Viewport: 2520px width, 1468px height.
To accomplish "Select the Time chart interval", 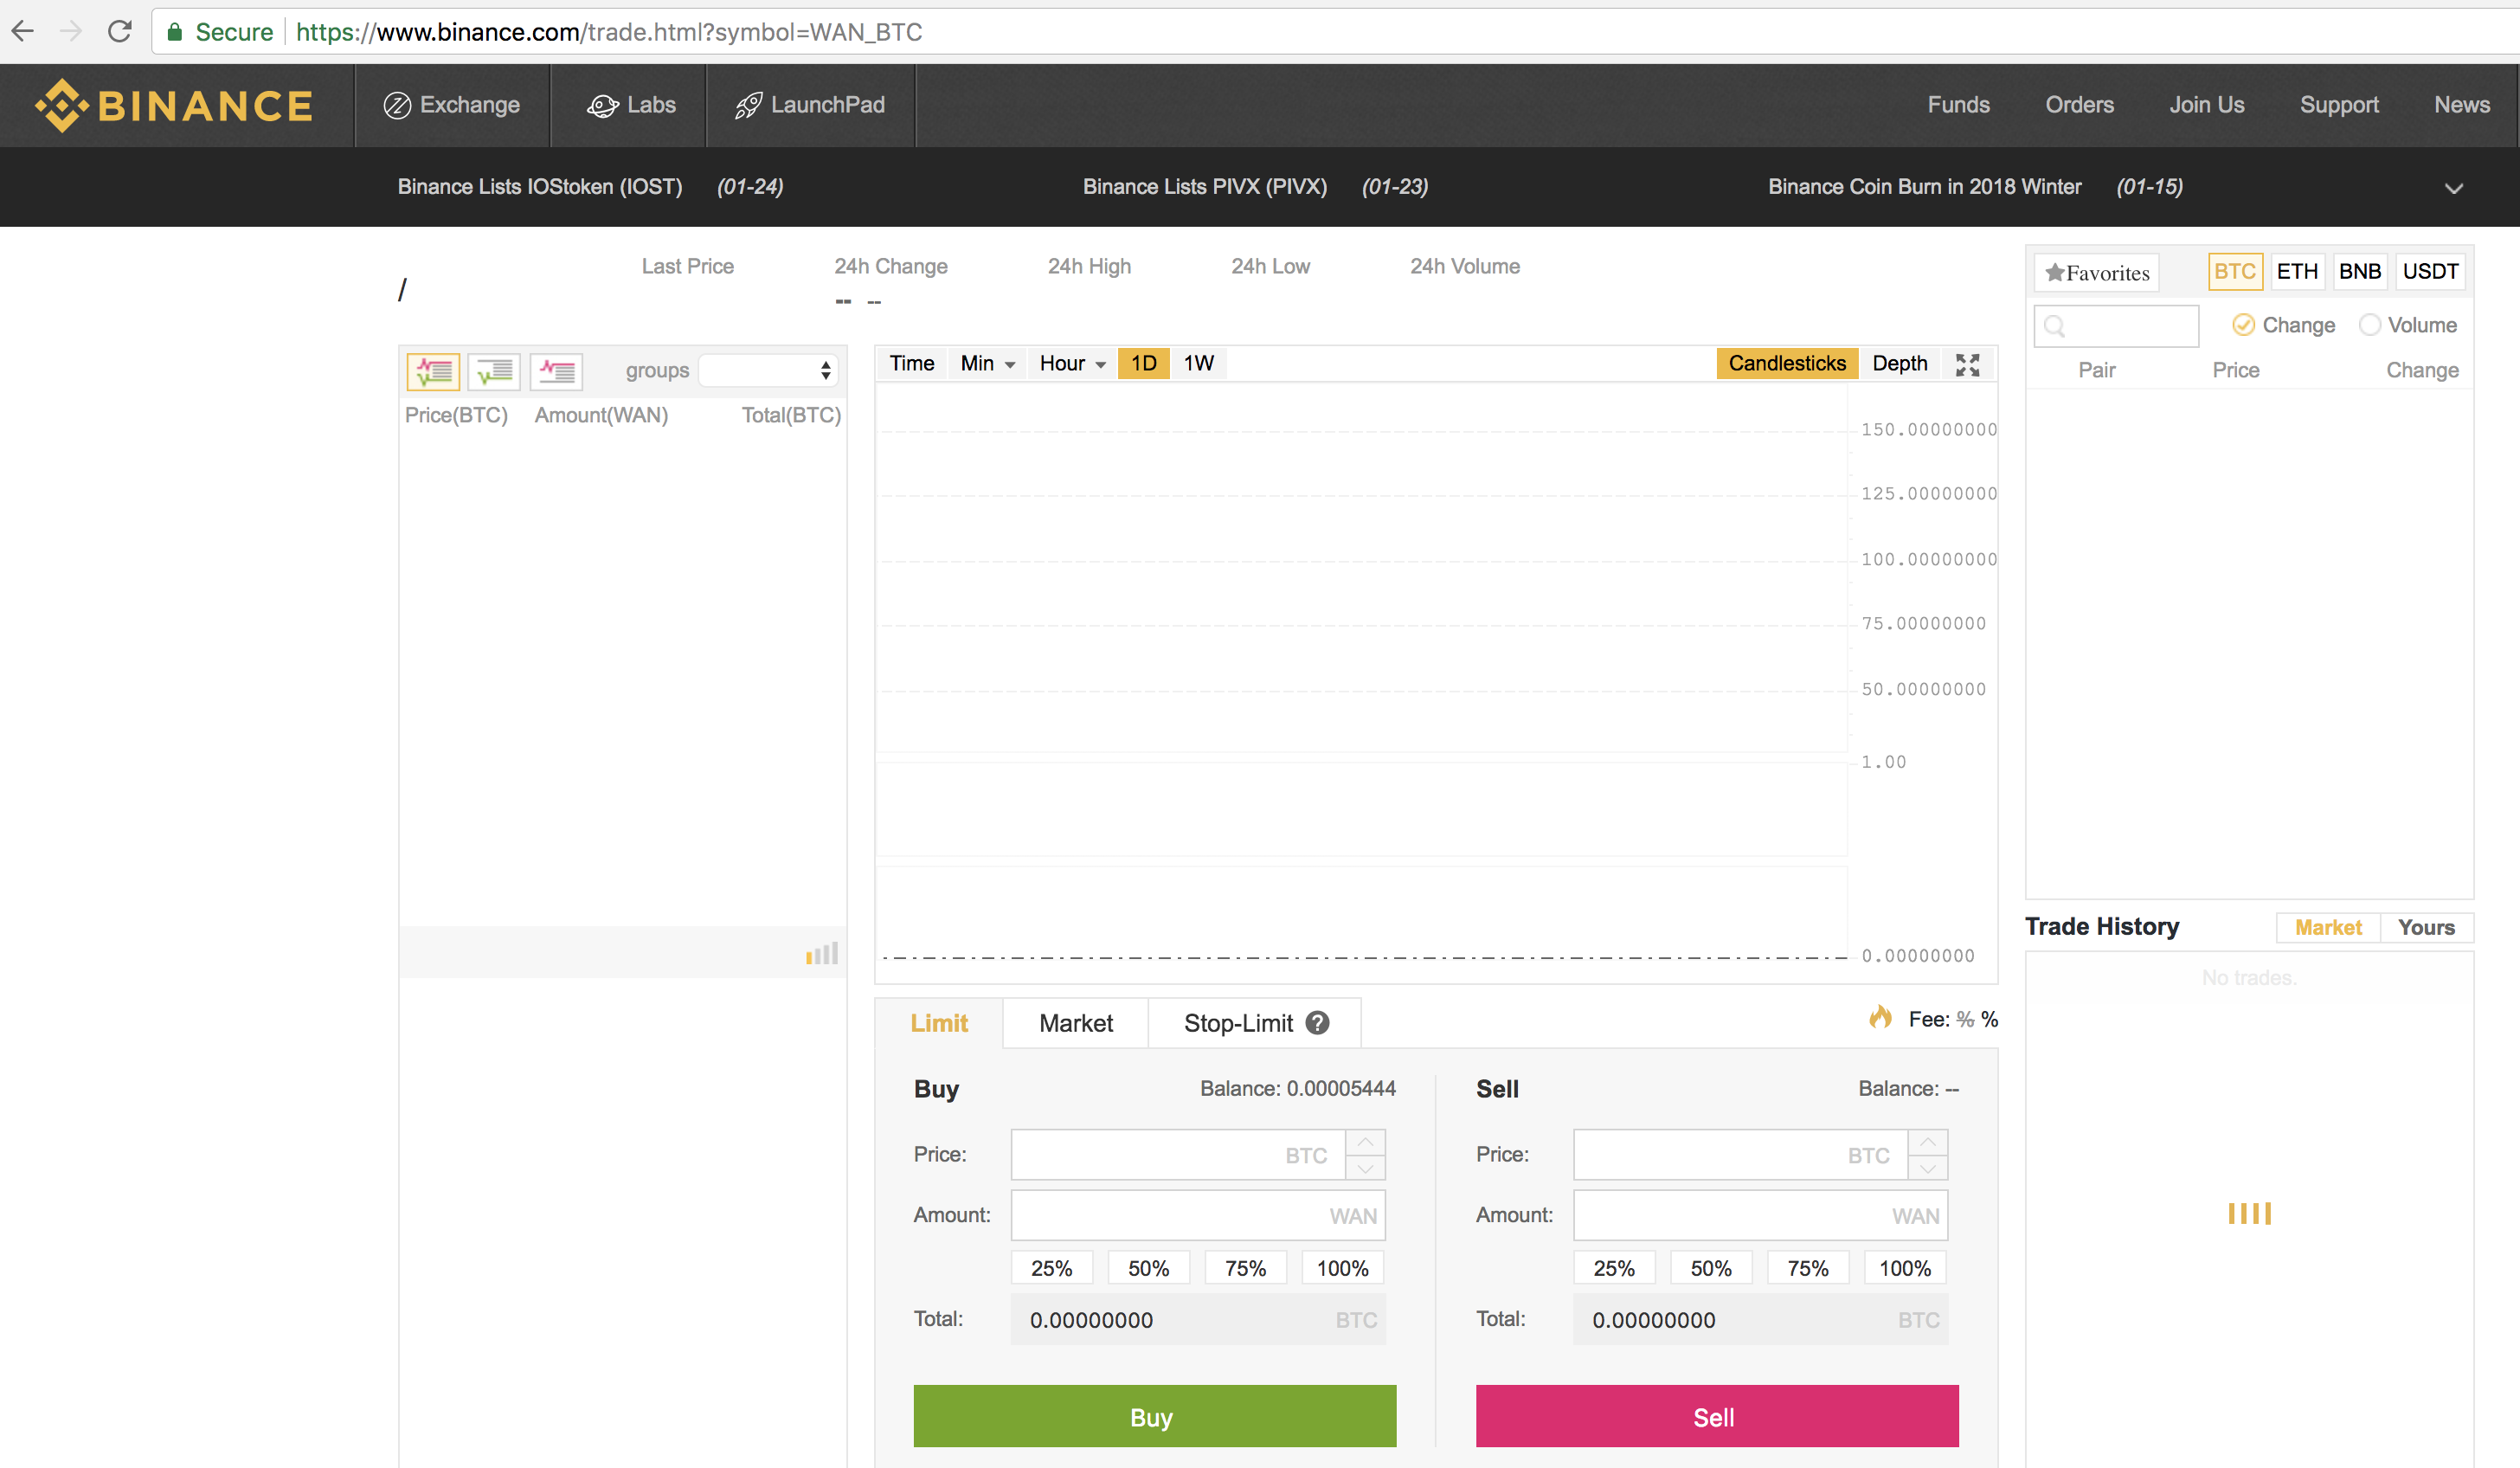I will point(912,363).
